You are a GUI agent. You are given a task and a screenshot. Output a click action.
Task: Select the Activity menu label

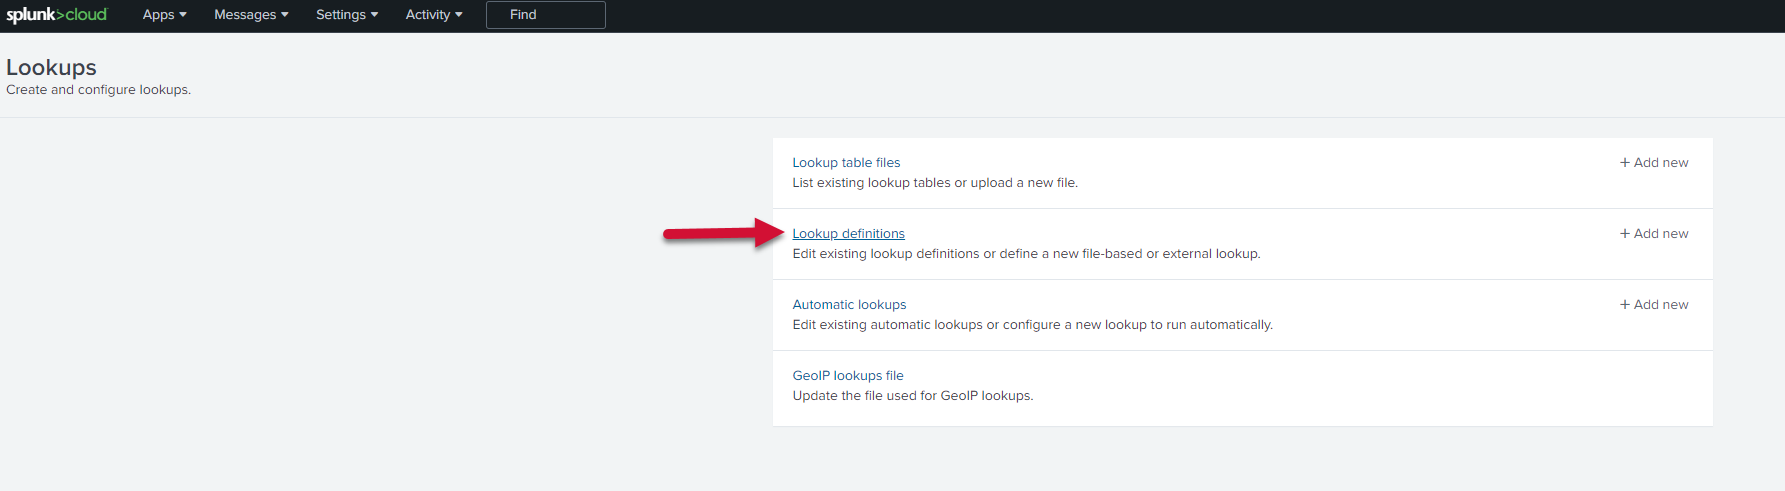(x=427, y=15)
